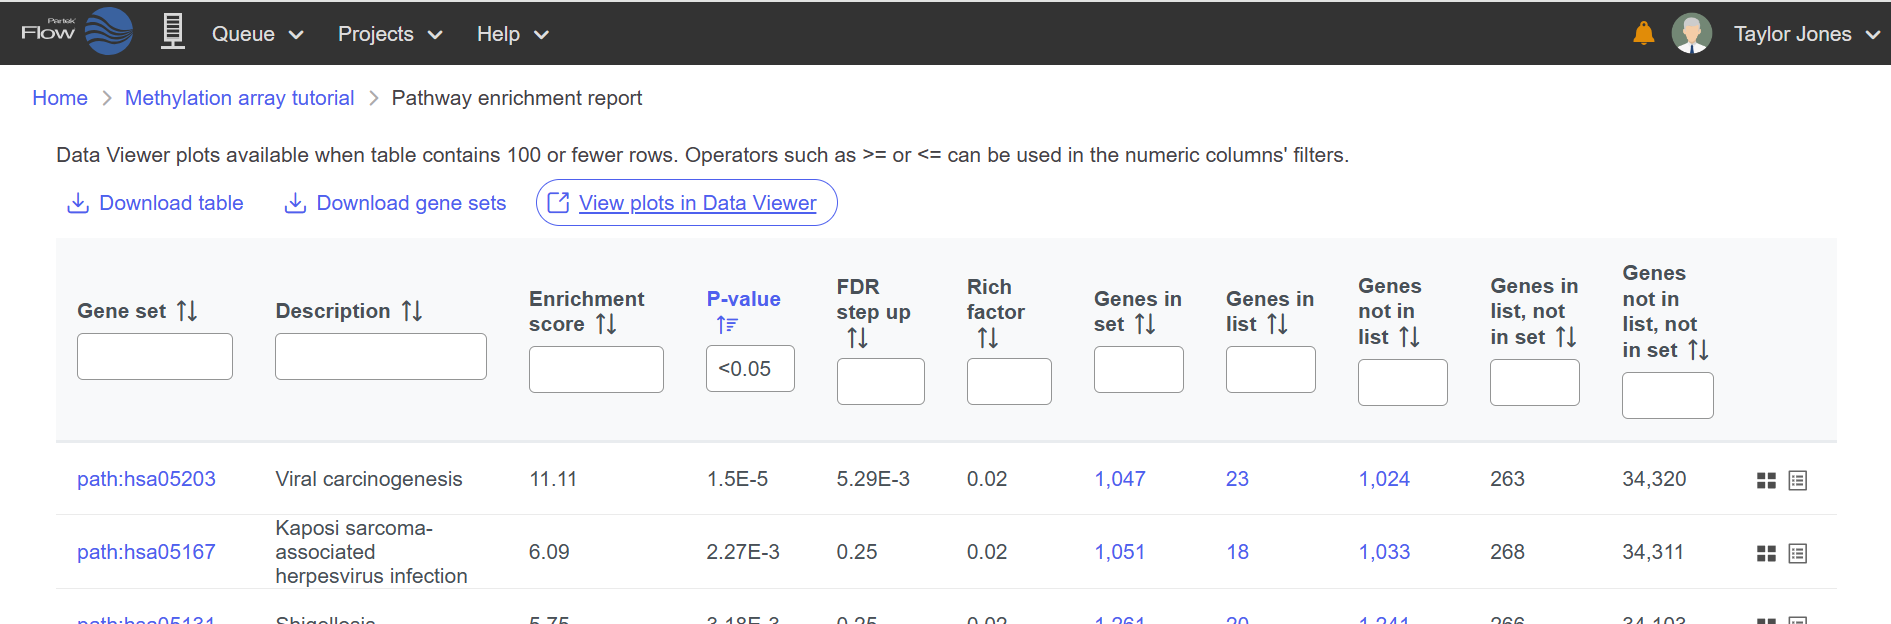The image size is (1891, 624).
Task: Toggle P-value sort order icon
Action: 727,324
